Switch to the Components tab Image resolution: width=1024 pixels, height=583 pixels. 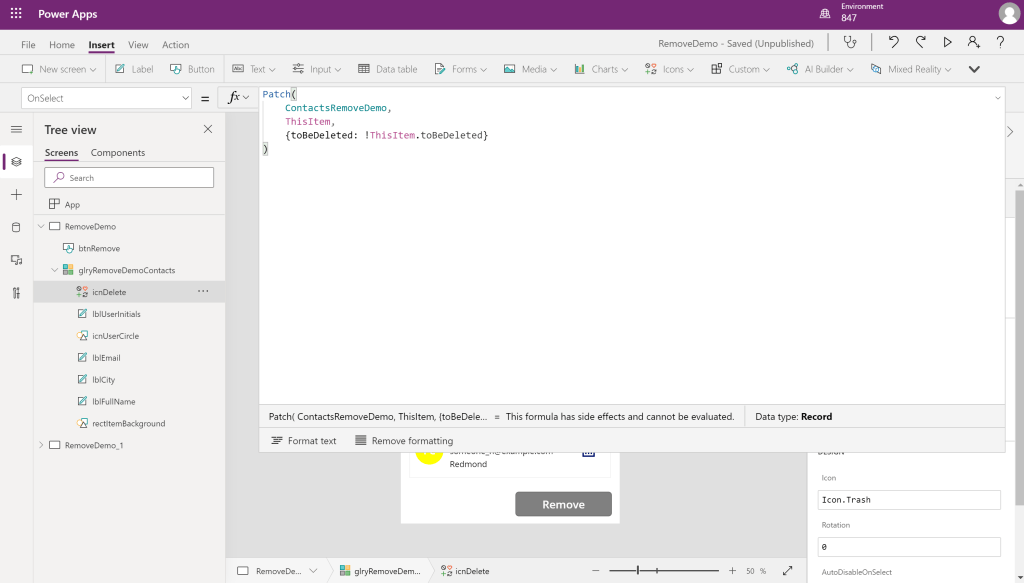click(118, 153)
